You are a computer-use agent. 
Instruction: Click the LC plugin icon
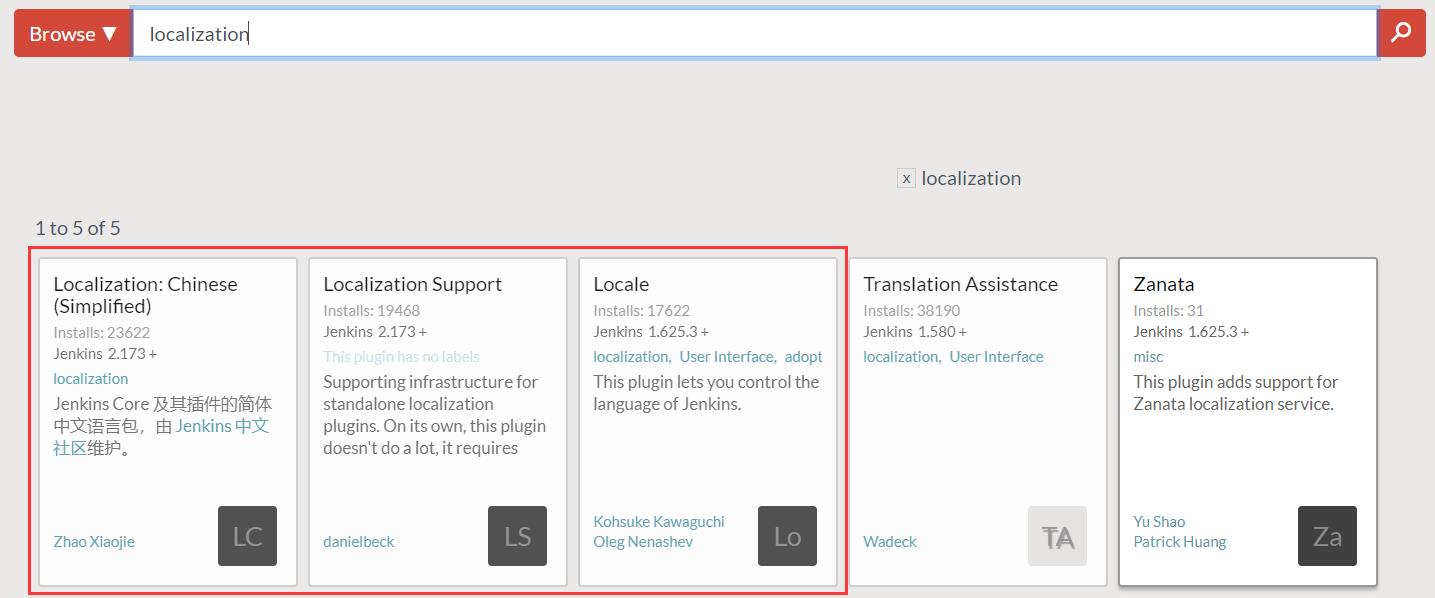pyautogui.click(x=247, y=536)
